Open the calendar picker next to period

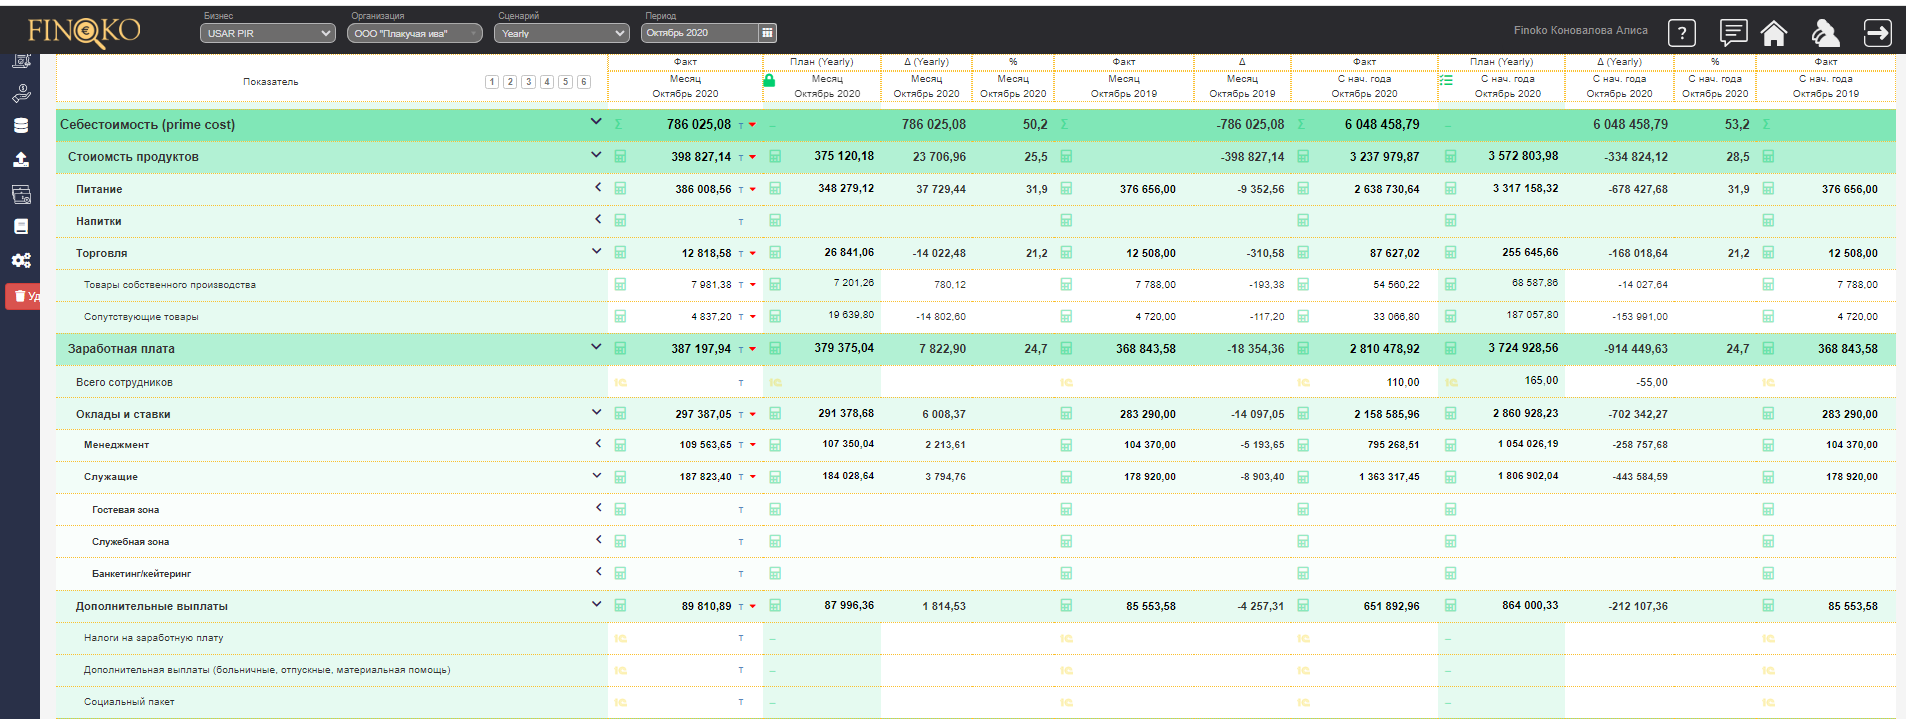(767, 33)
